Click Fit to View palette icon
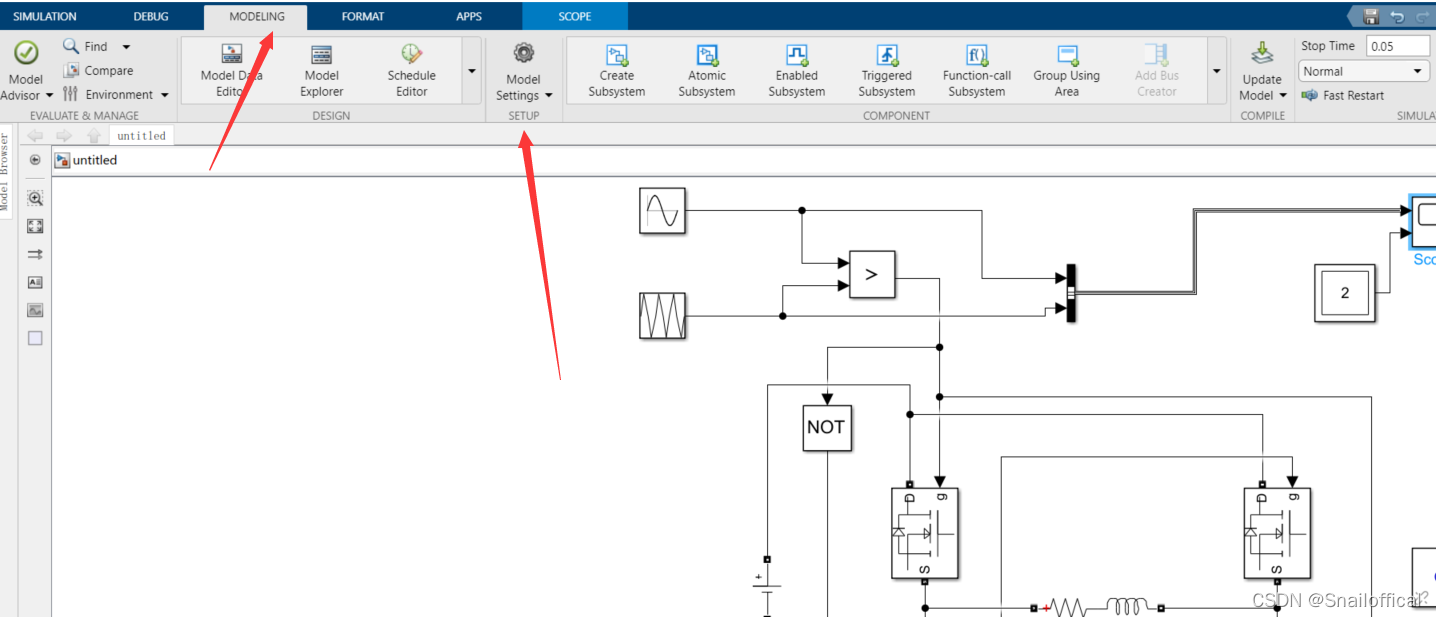1436x617 pixels. point(35,226)
